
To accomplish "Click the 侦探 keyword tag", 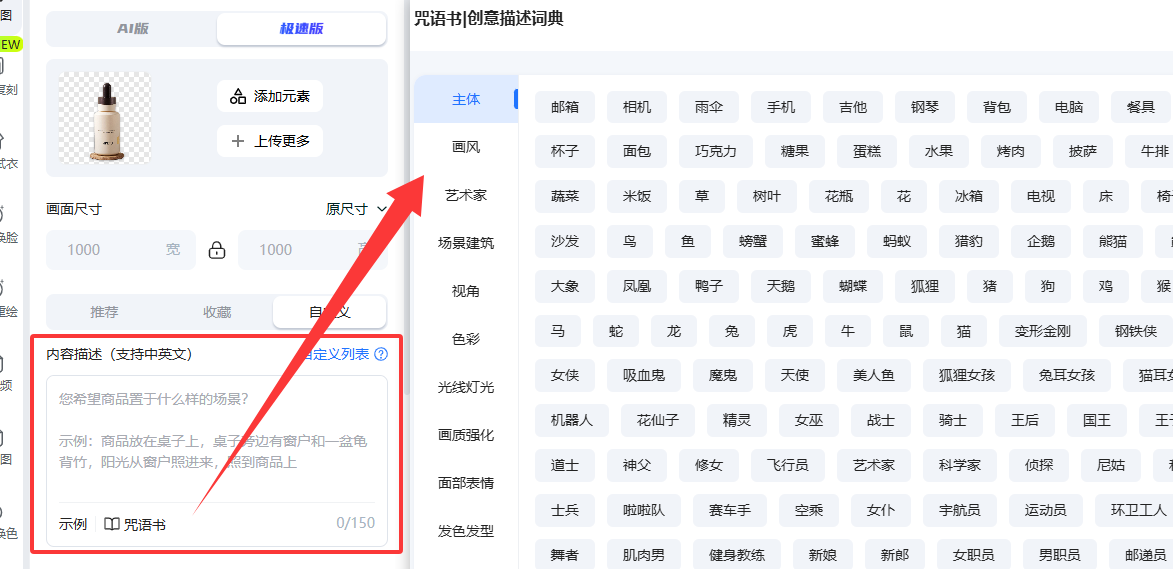I will point(1039,465).
